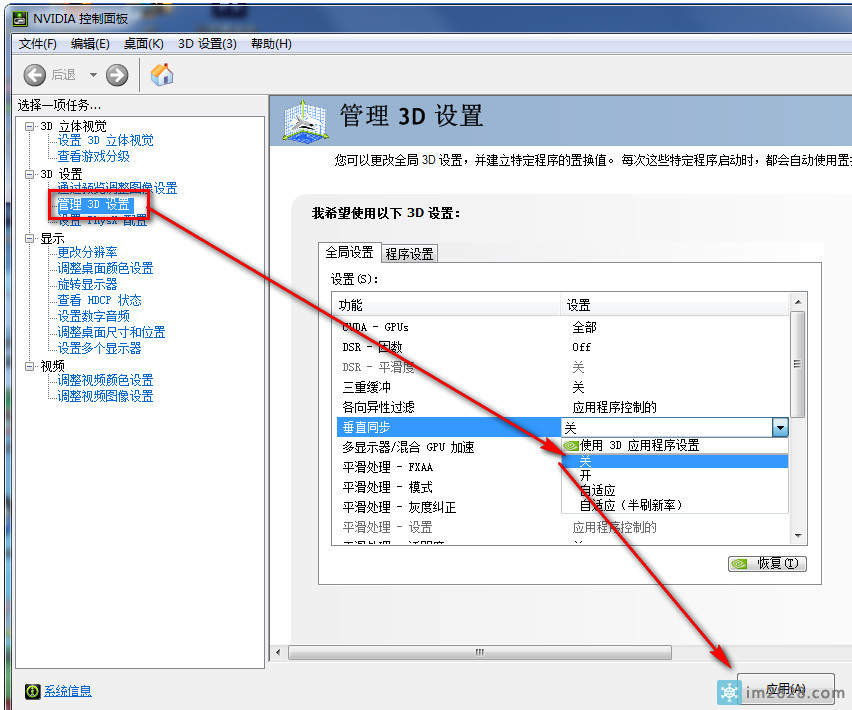The width and height of the screenshot is (852, 710).
Task: Select 更改分辨率 in the task tree
Action: tap(87, 252)
